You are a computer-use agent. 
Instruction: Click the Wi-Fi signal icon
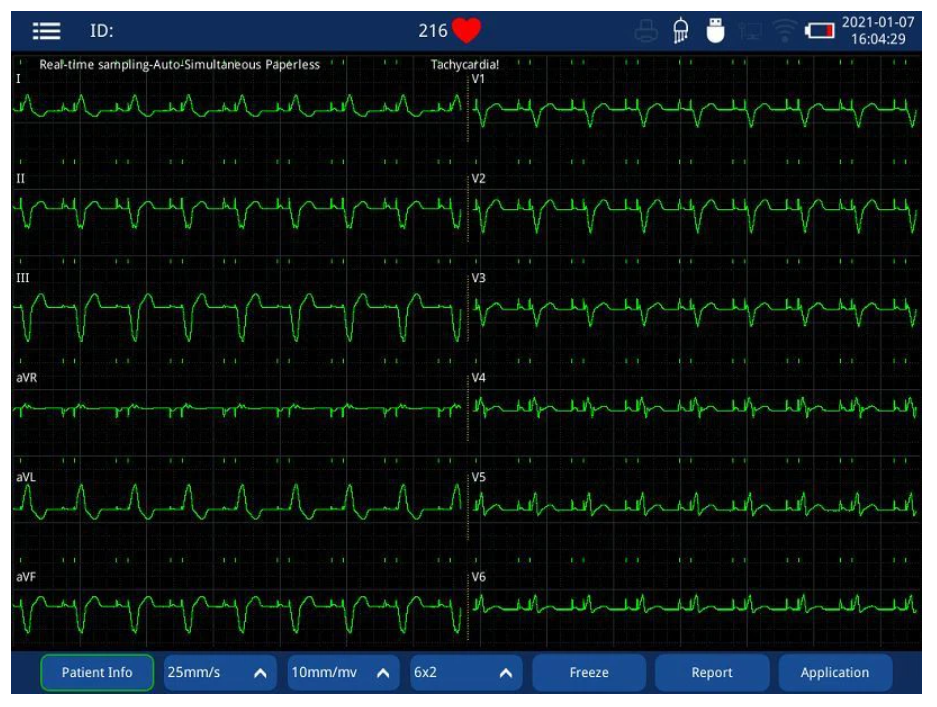[785, 30]
